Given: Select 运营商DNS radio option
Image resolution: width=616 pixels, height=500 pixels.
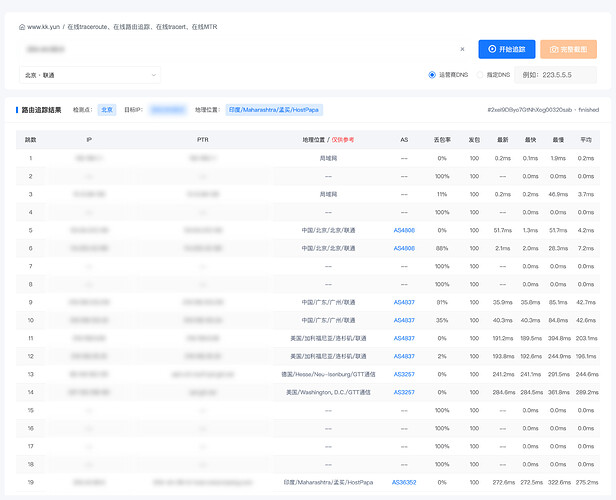Looking at the screenshot, I should [432, 75].
